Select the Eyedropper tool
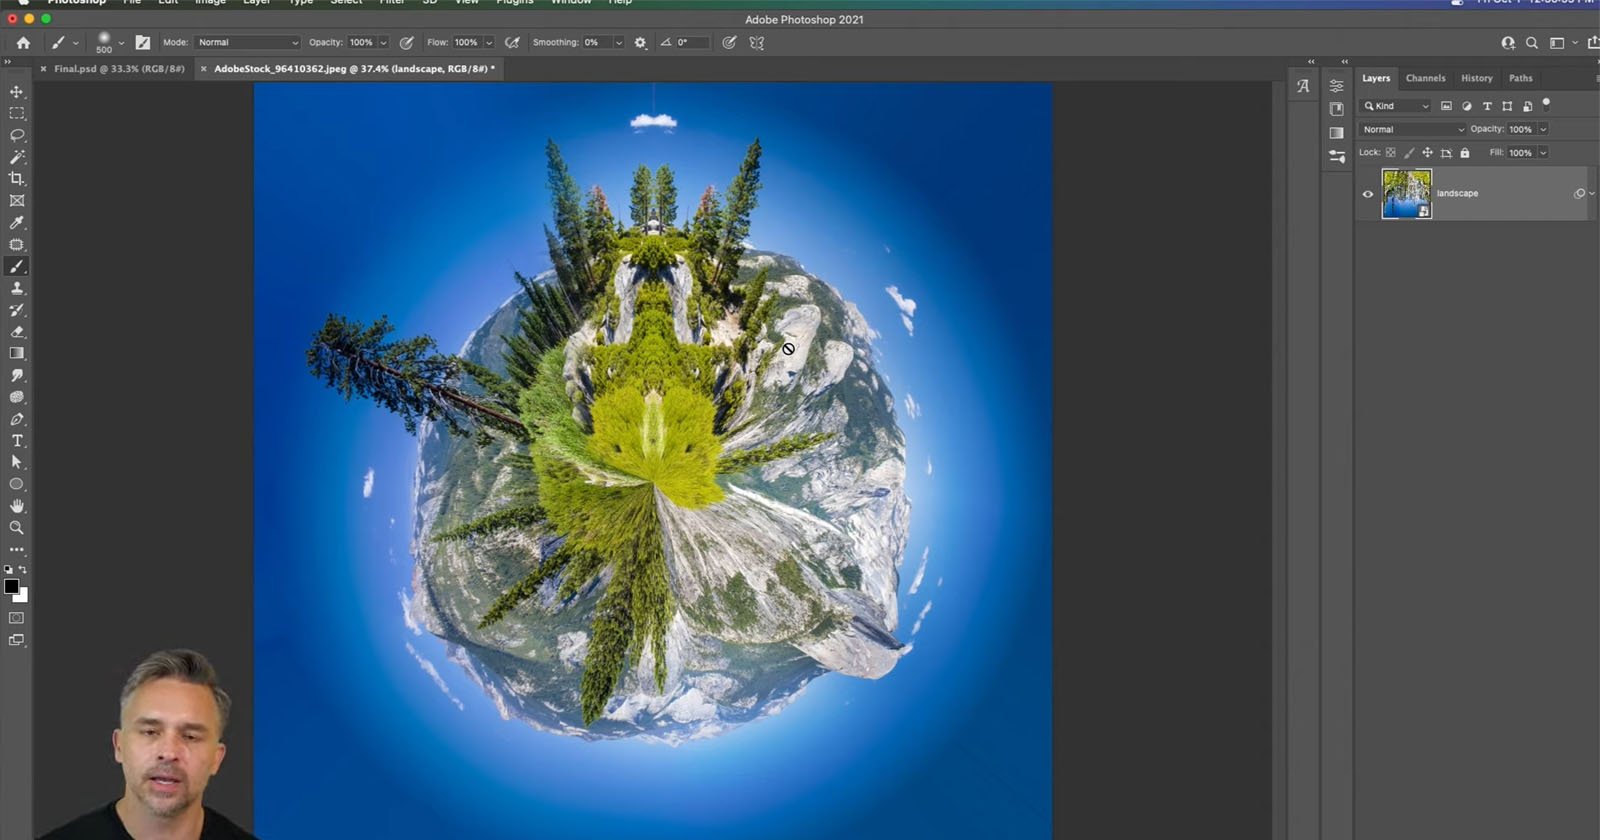Image resolution: width=1600 pixels, height=840 pixels. pos(17,223)
